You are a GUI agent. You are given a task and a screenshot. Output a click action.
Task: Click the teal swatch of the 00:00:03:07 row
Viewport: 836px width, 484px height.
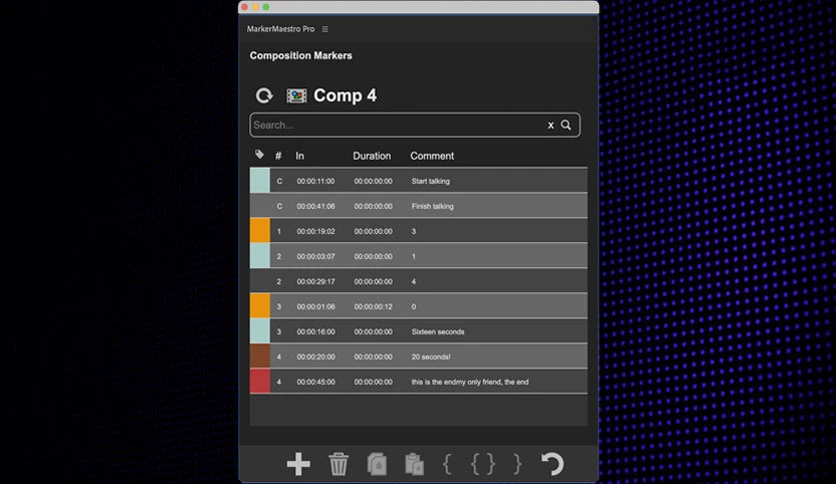(x=260, y=255)
